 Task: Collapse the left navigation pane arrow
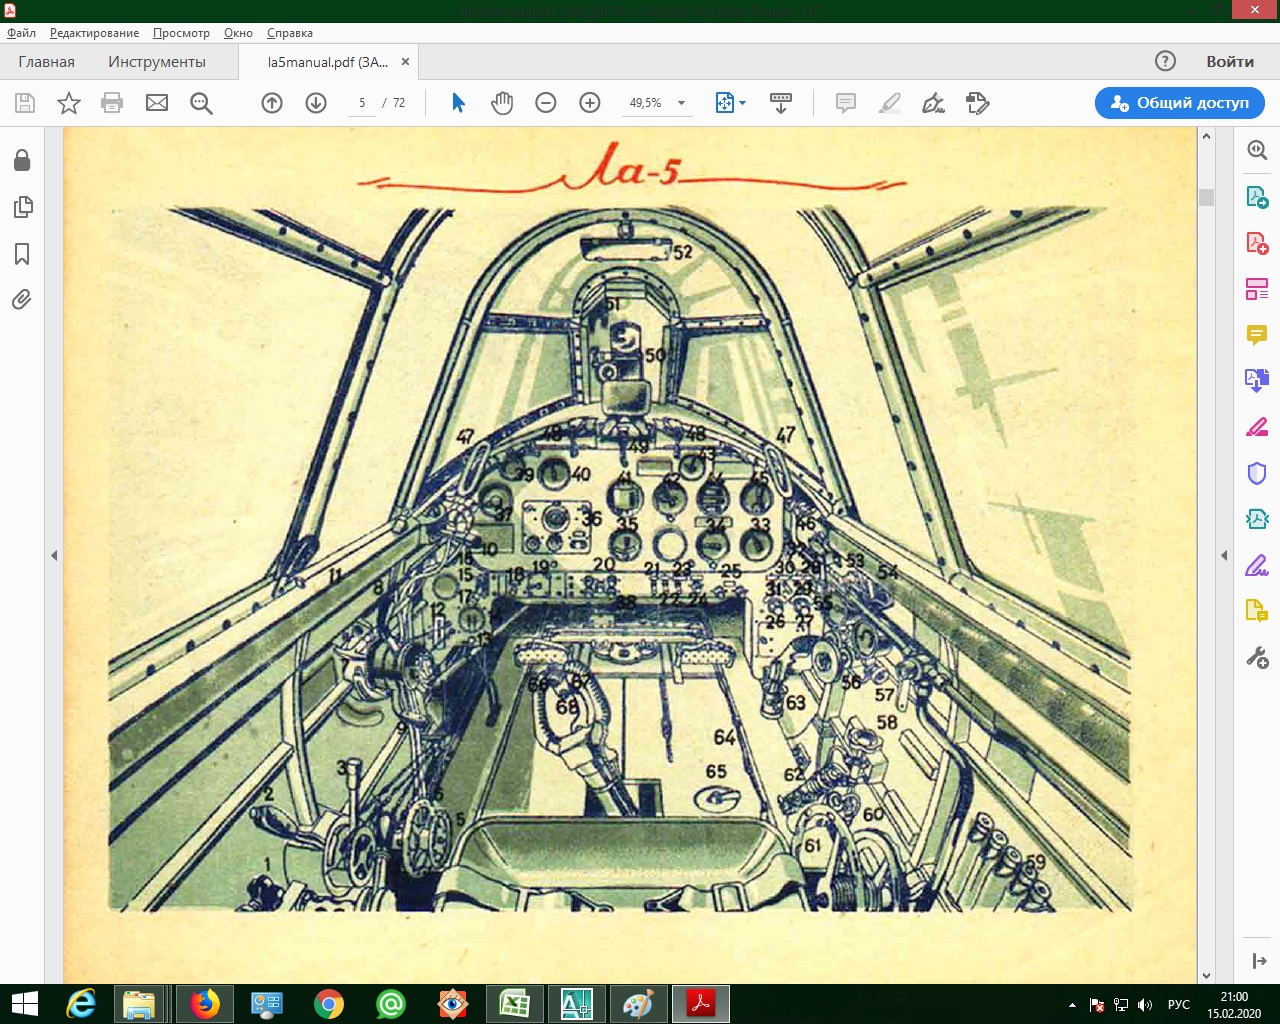point(54,555)
